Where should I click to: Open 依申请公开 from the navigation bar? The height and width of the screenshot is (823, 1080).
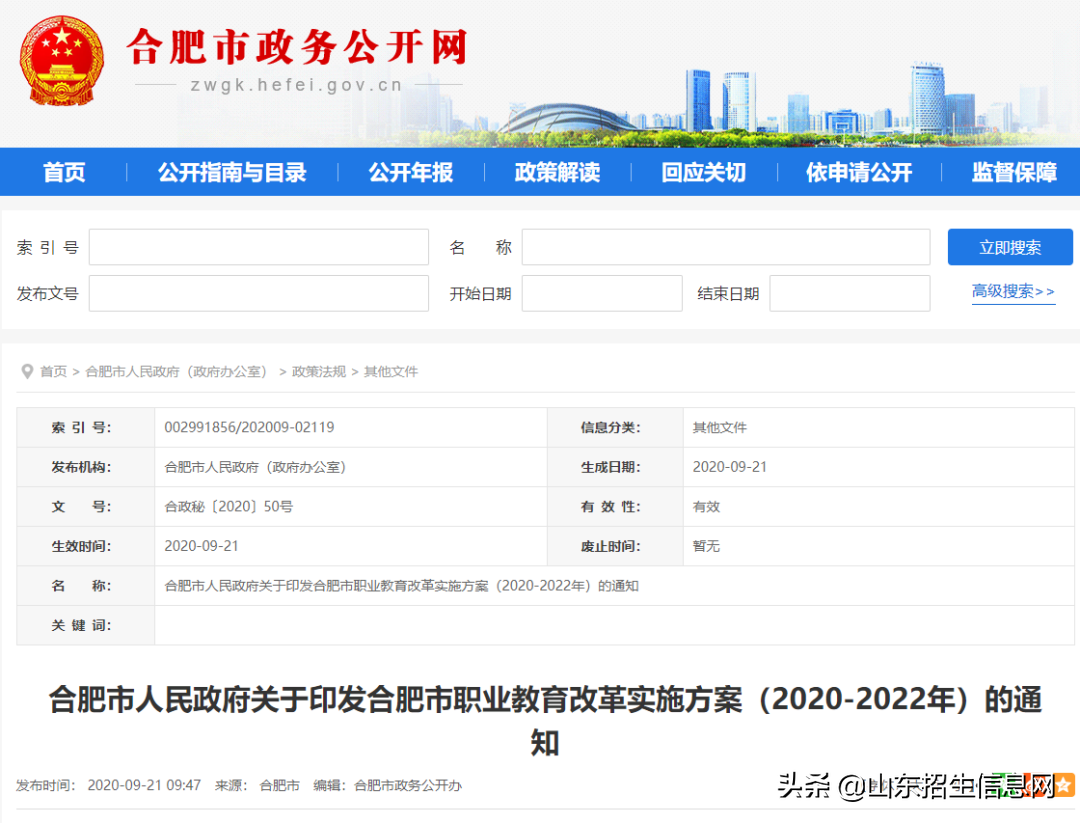pos(858,171)
